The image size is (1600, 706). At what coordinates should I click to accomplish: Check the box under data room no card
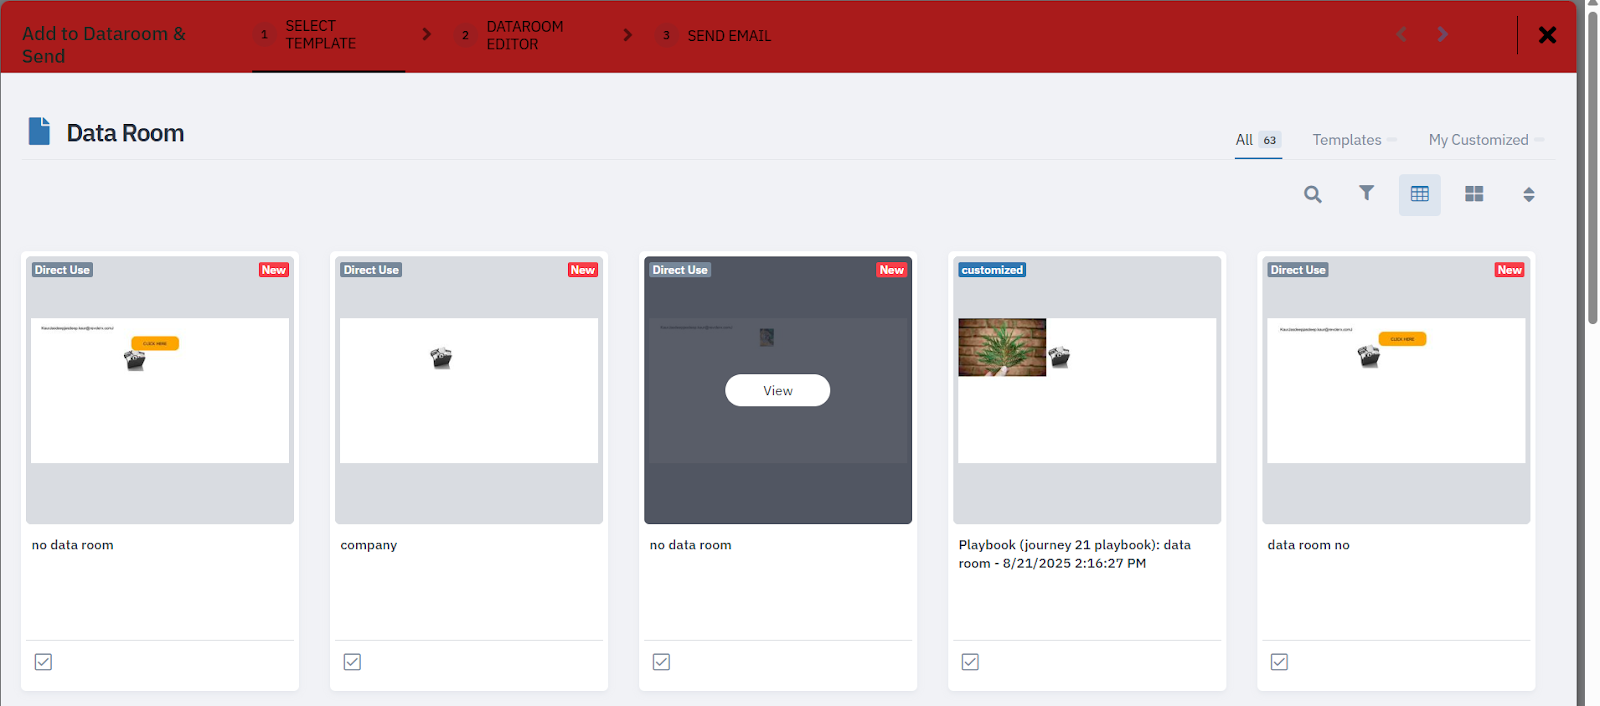coord(1279,662)
